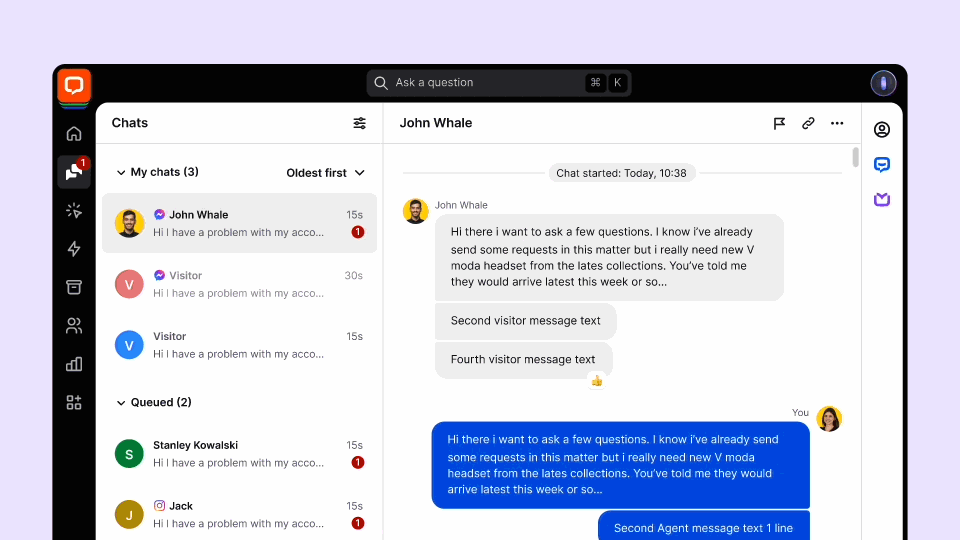The width and height of the screenshot is (960, 540).
Task: Open the Oldest first sort dropdown
Action: 325,173
